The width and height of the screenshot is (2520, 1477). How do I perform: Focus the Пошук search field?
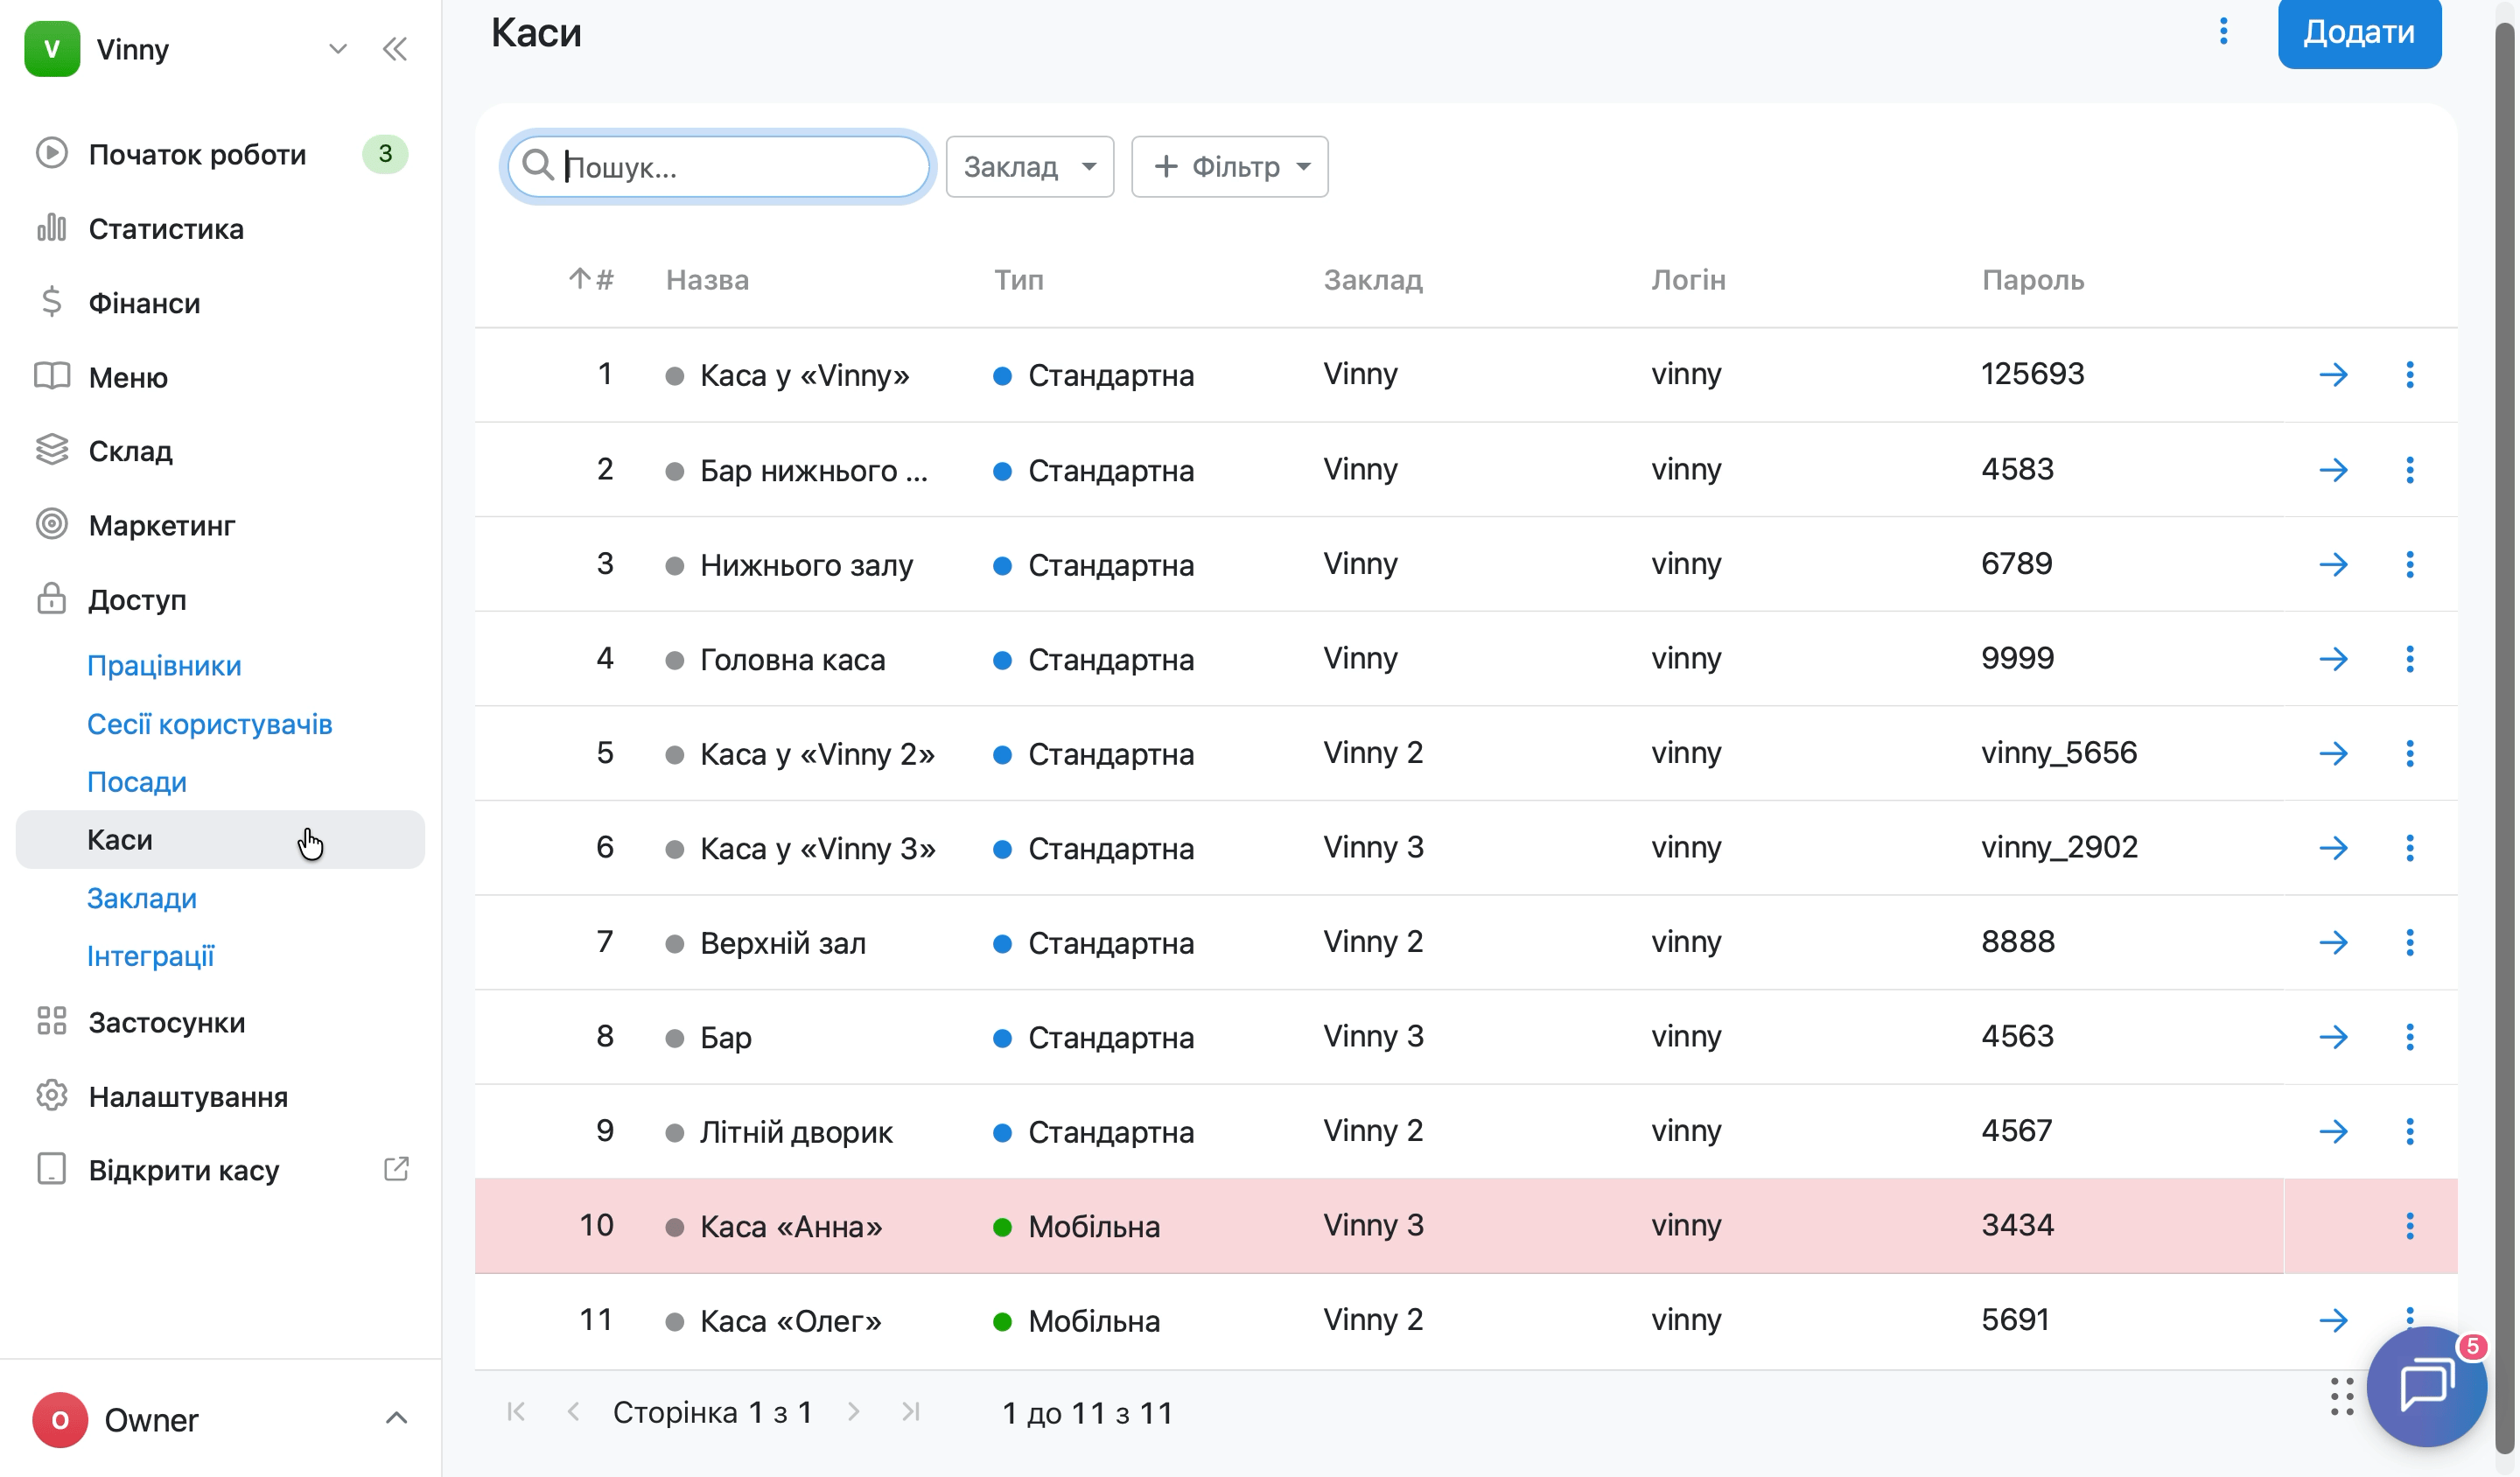click(718, 166)
